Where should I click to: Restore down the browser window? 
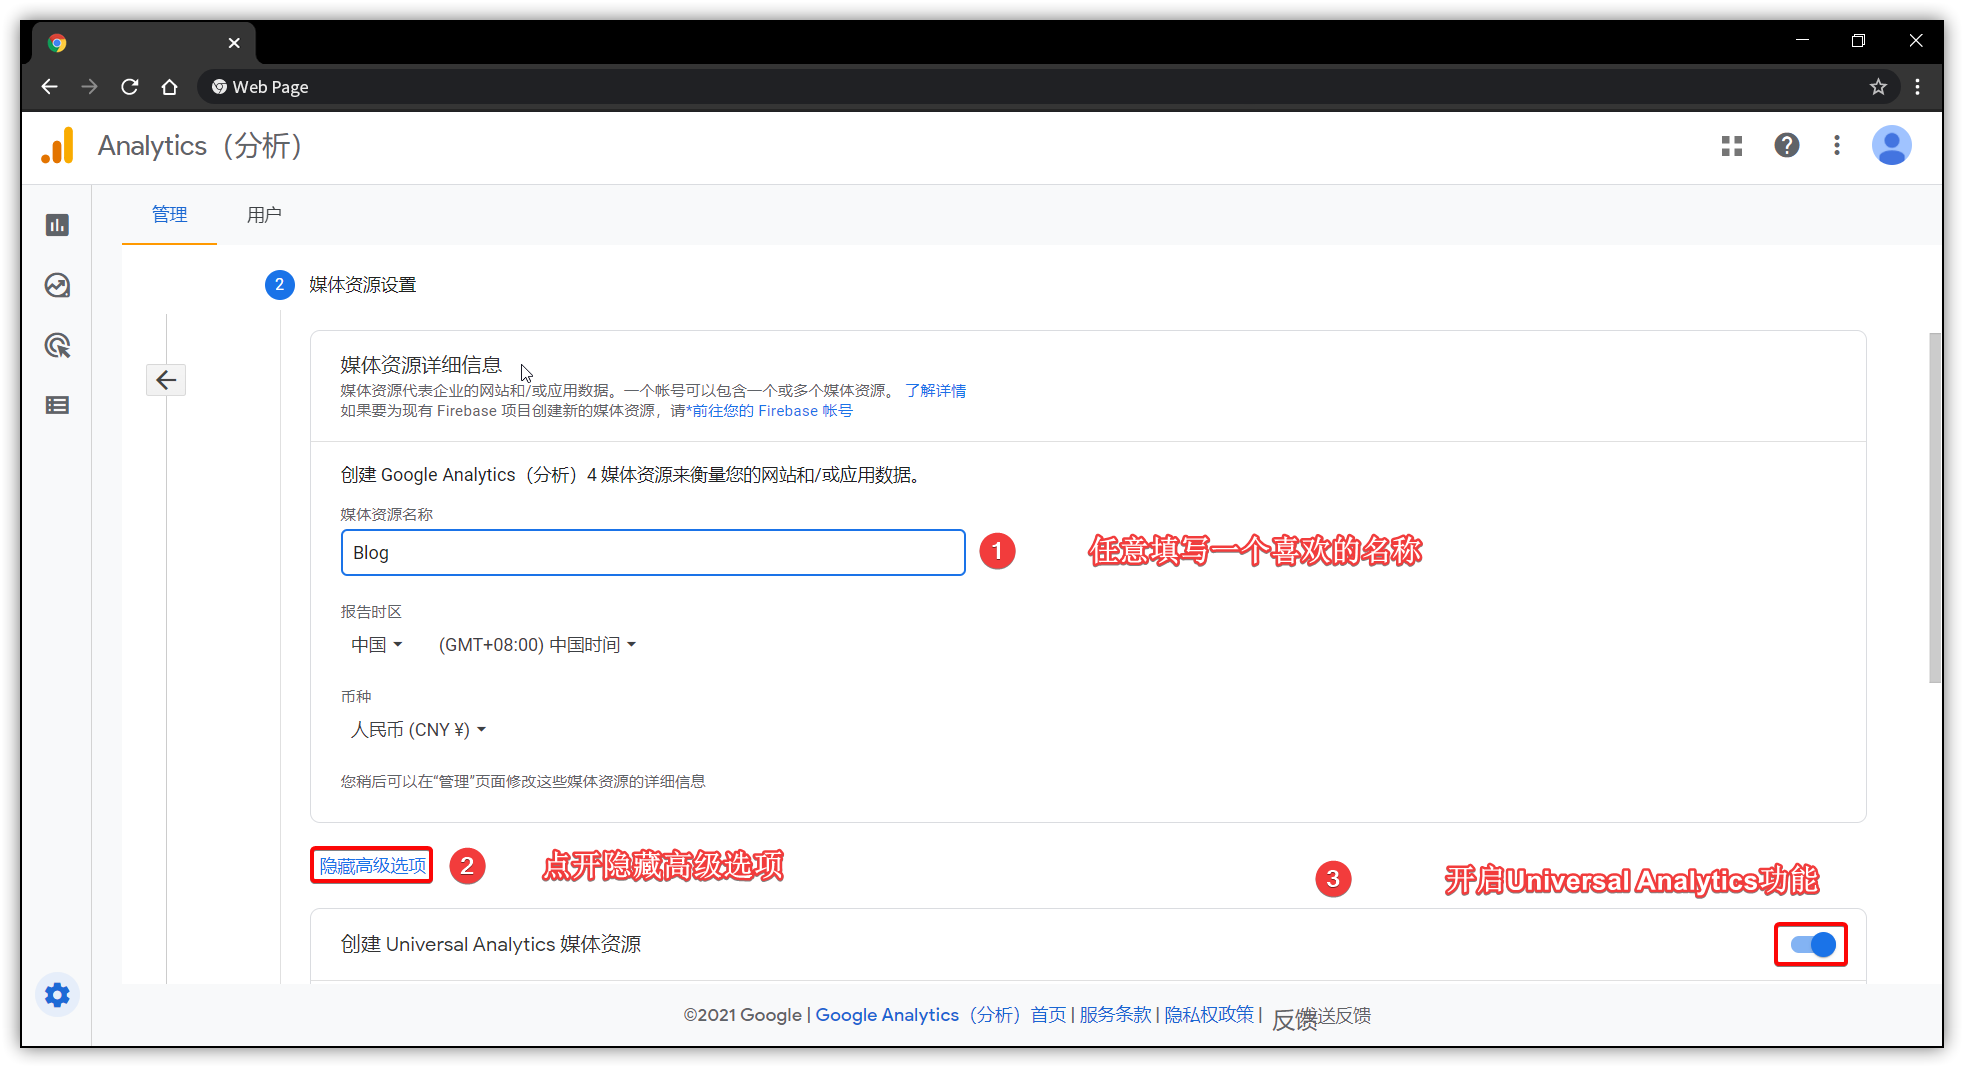coord(1858,40)
